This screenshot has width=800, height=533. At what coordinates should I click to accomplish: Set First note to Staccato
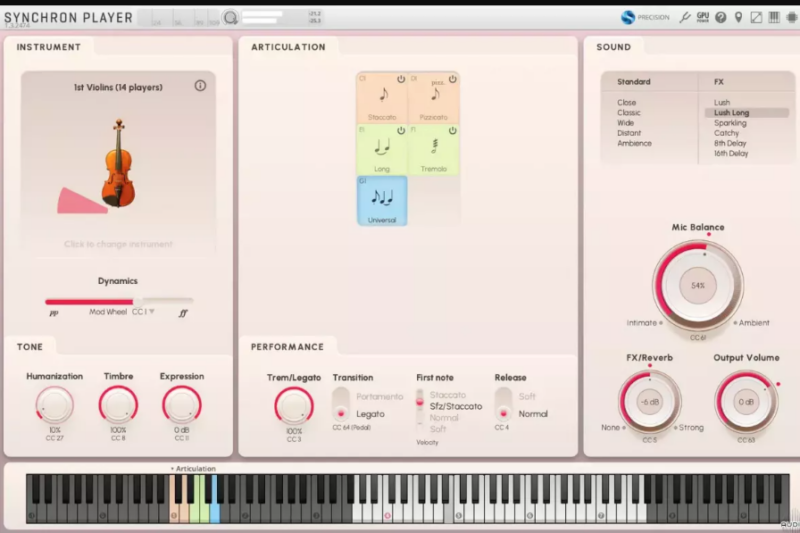coord(447,395)
